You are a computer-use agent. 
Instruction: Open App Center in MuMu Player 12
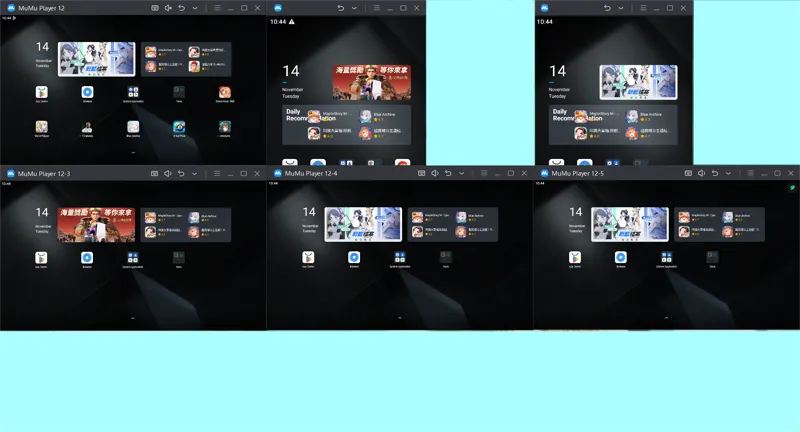point(41,92)
